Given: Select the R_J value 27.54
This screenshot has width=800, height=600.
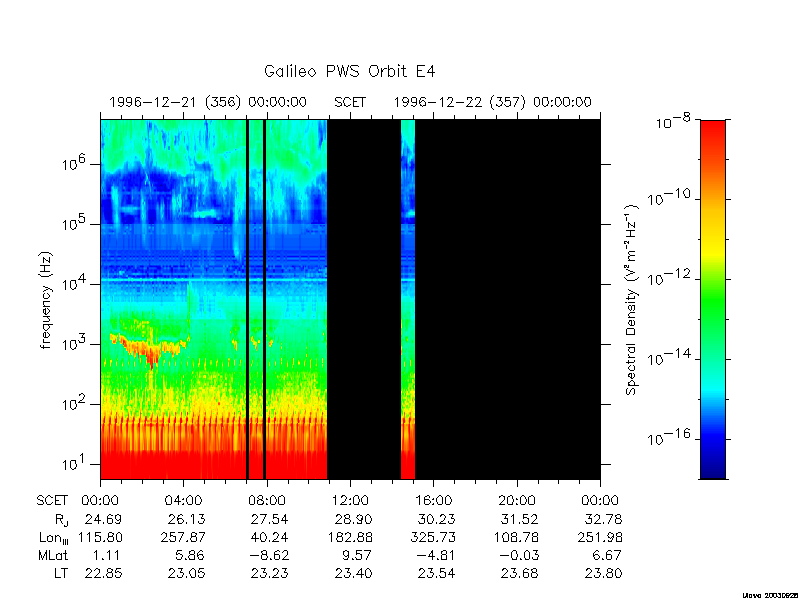Looking at the screenshot, I should pos(269,519).
